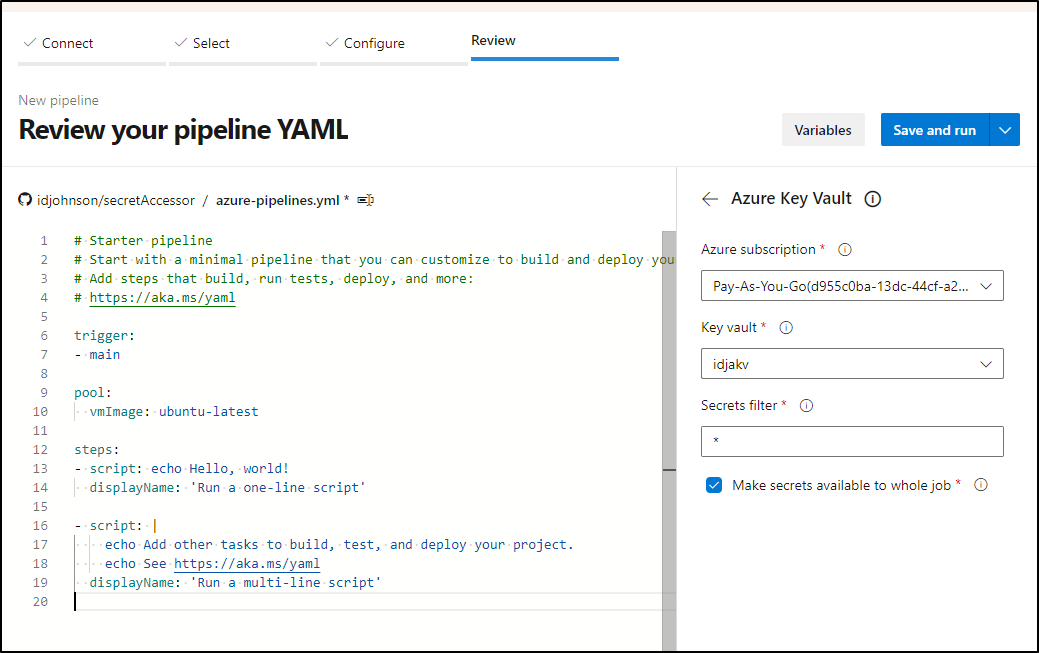Open the https://aka.ms/yaml link on line 4

point(162,298)
